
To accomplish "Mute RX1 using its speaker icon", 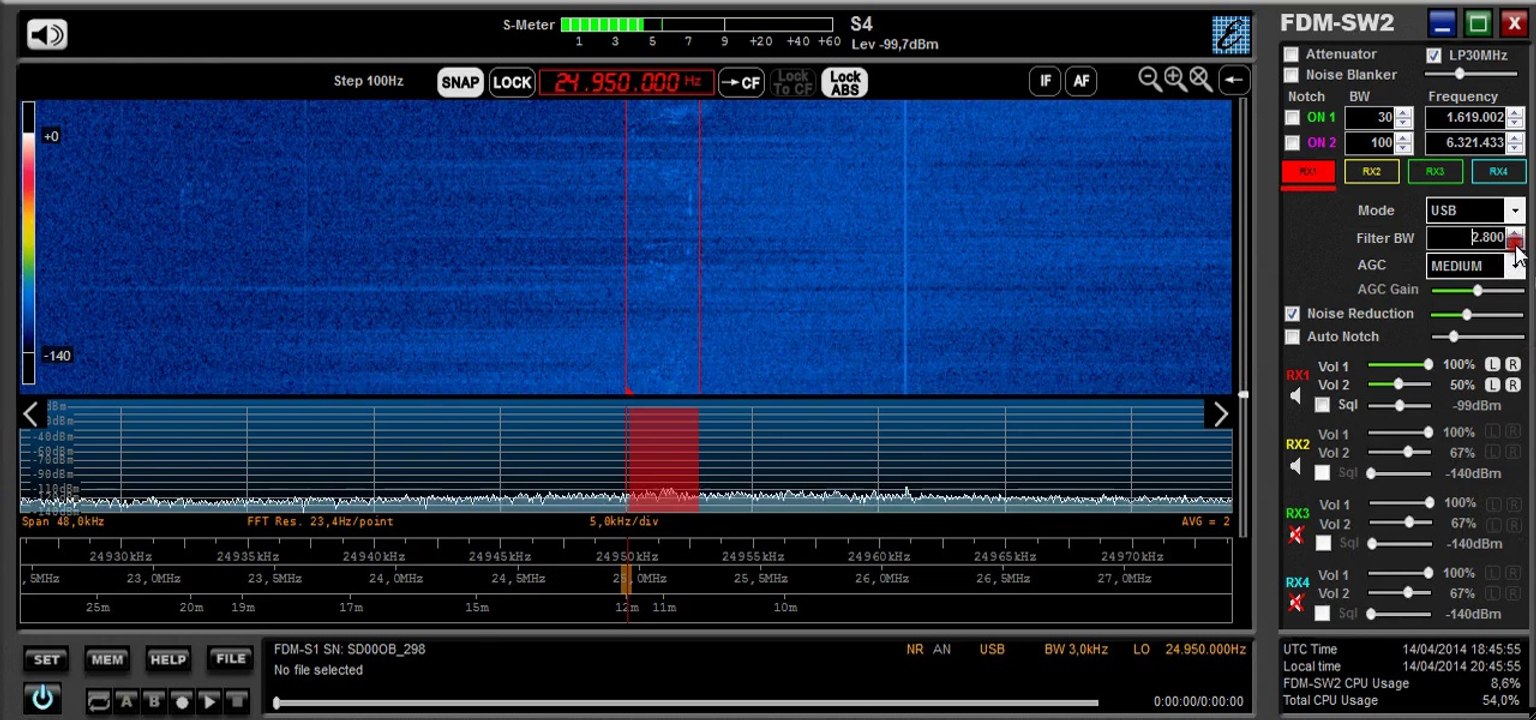I will tap(1296, 396).
